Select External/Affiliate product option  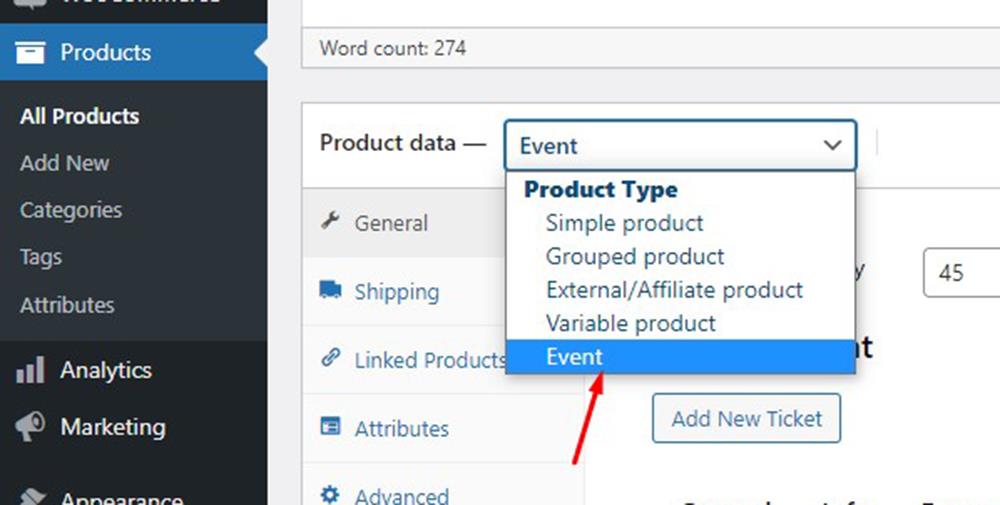674,290
